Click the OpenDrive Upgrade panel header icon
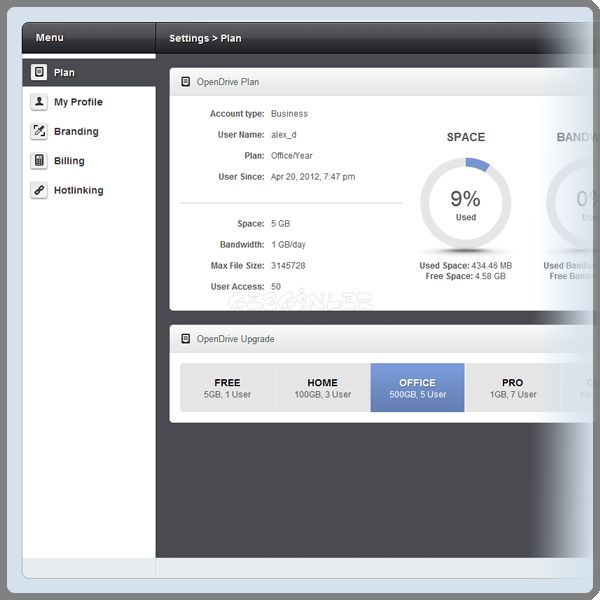Viewport: 600px width, 600px height. [x=186, y=339]
